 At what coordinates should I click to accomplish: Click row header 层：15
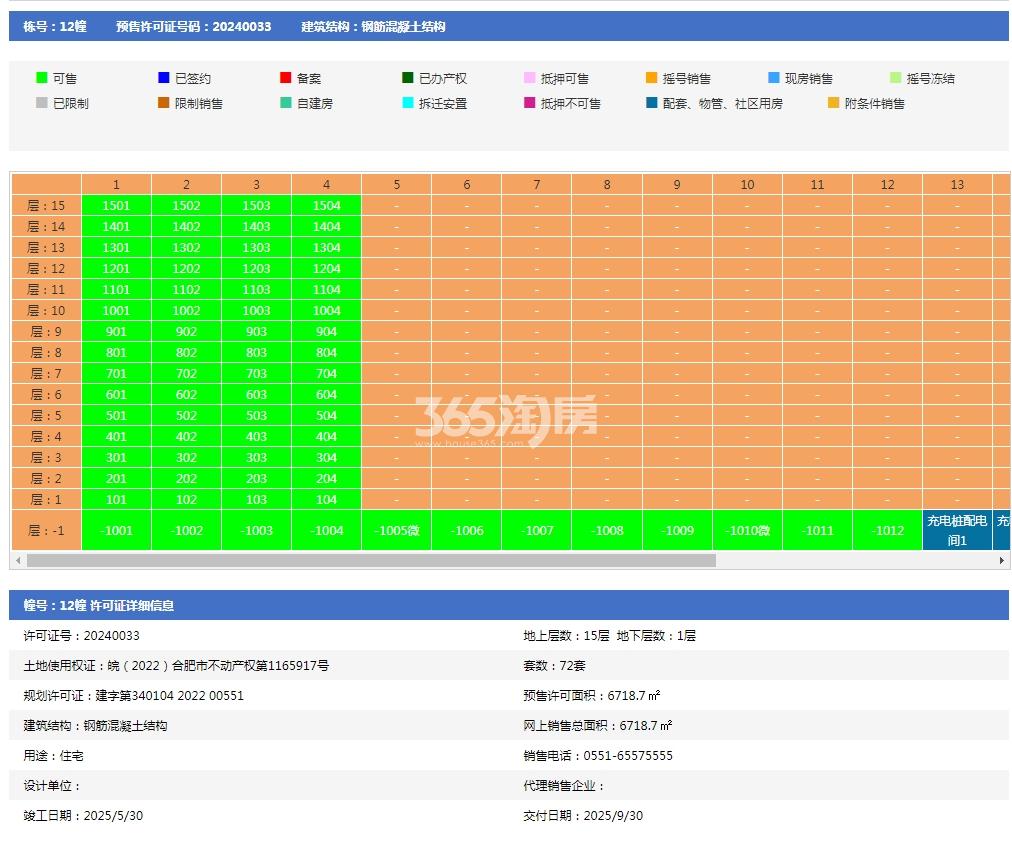point(46,205)
